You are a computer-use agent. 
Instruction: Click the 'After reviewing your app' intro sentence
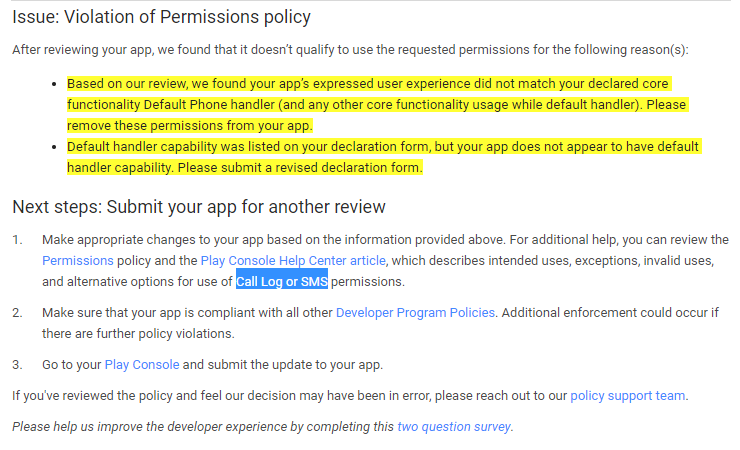pyautogui.click(x=350, y=50)
